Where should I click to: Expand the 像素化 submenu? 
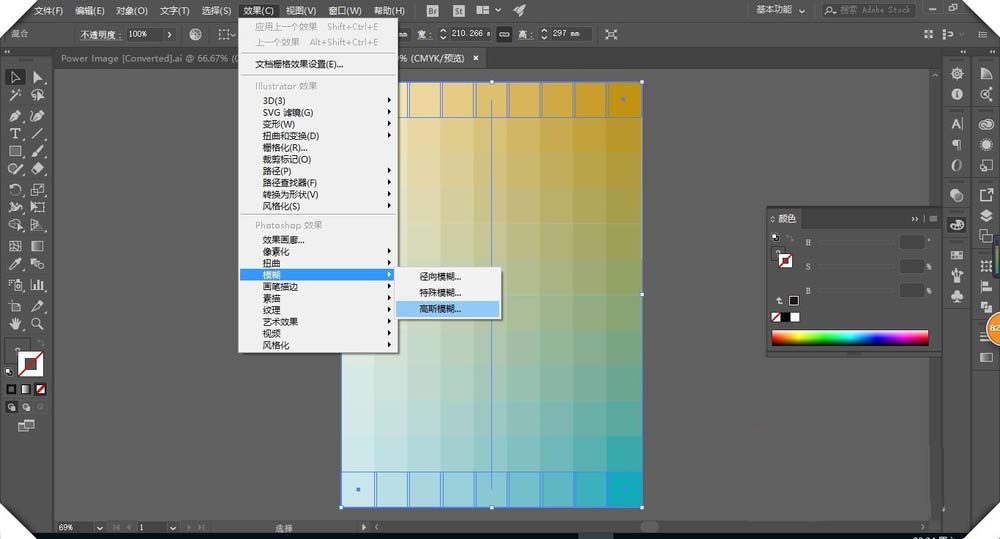click(x=318, y=251)
